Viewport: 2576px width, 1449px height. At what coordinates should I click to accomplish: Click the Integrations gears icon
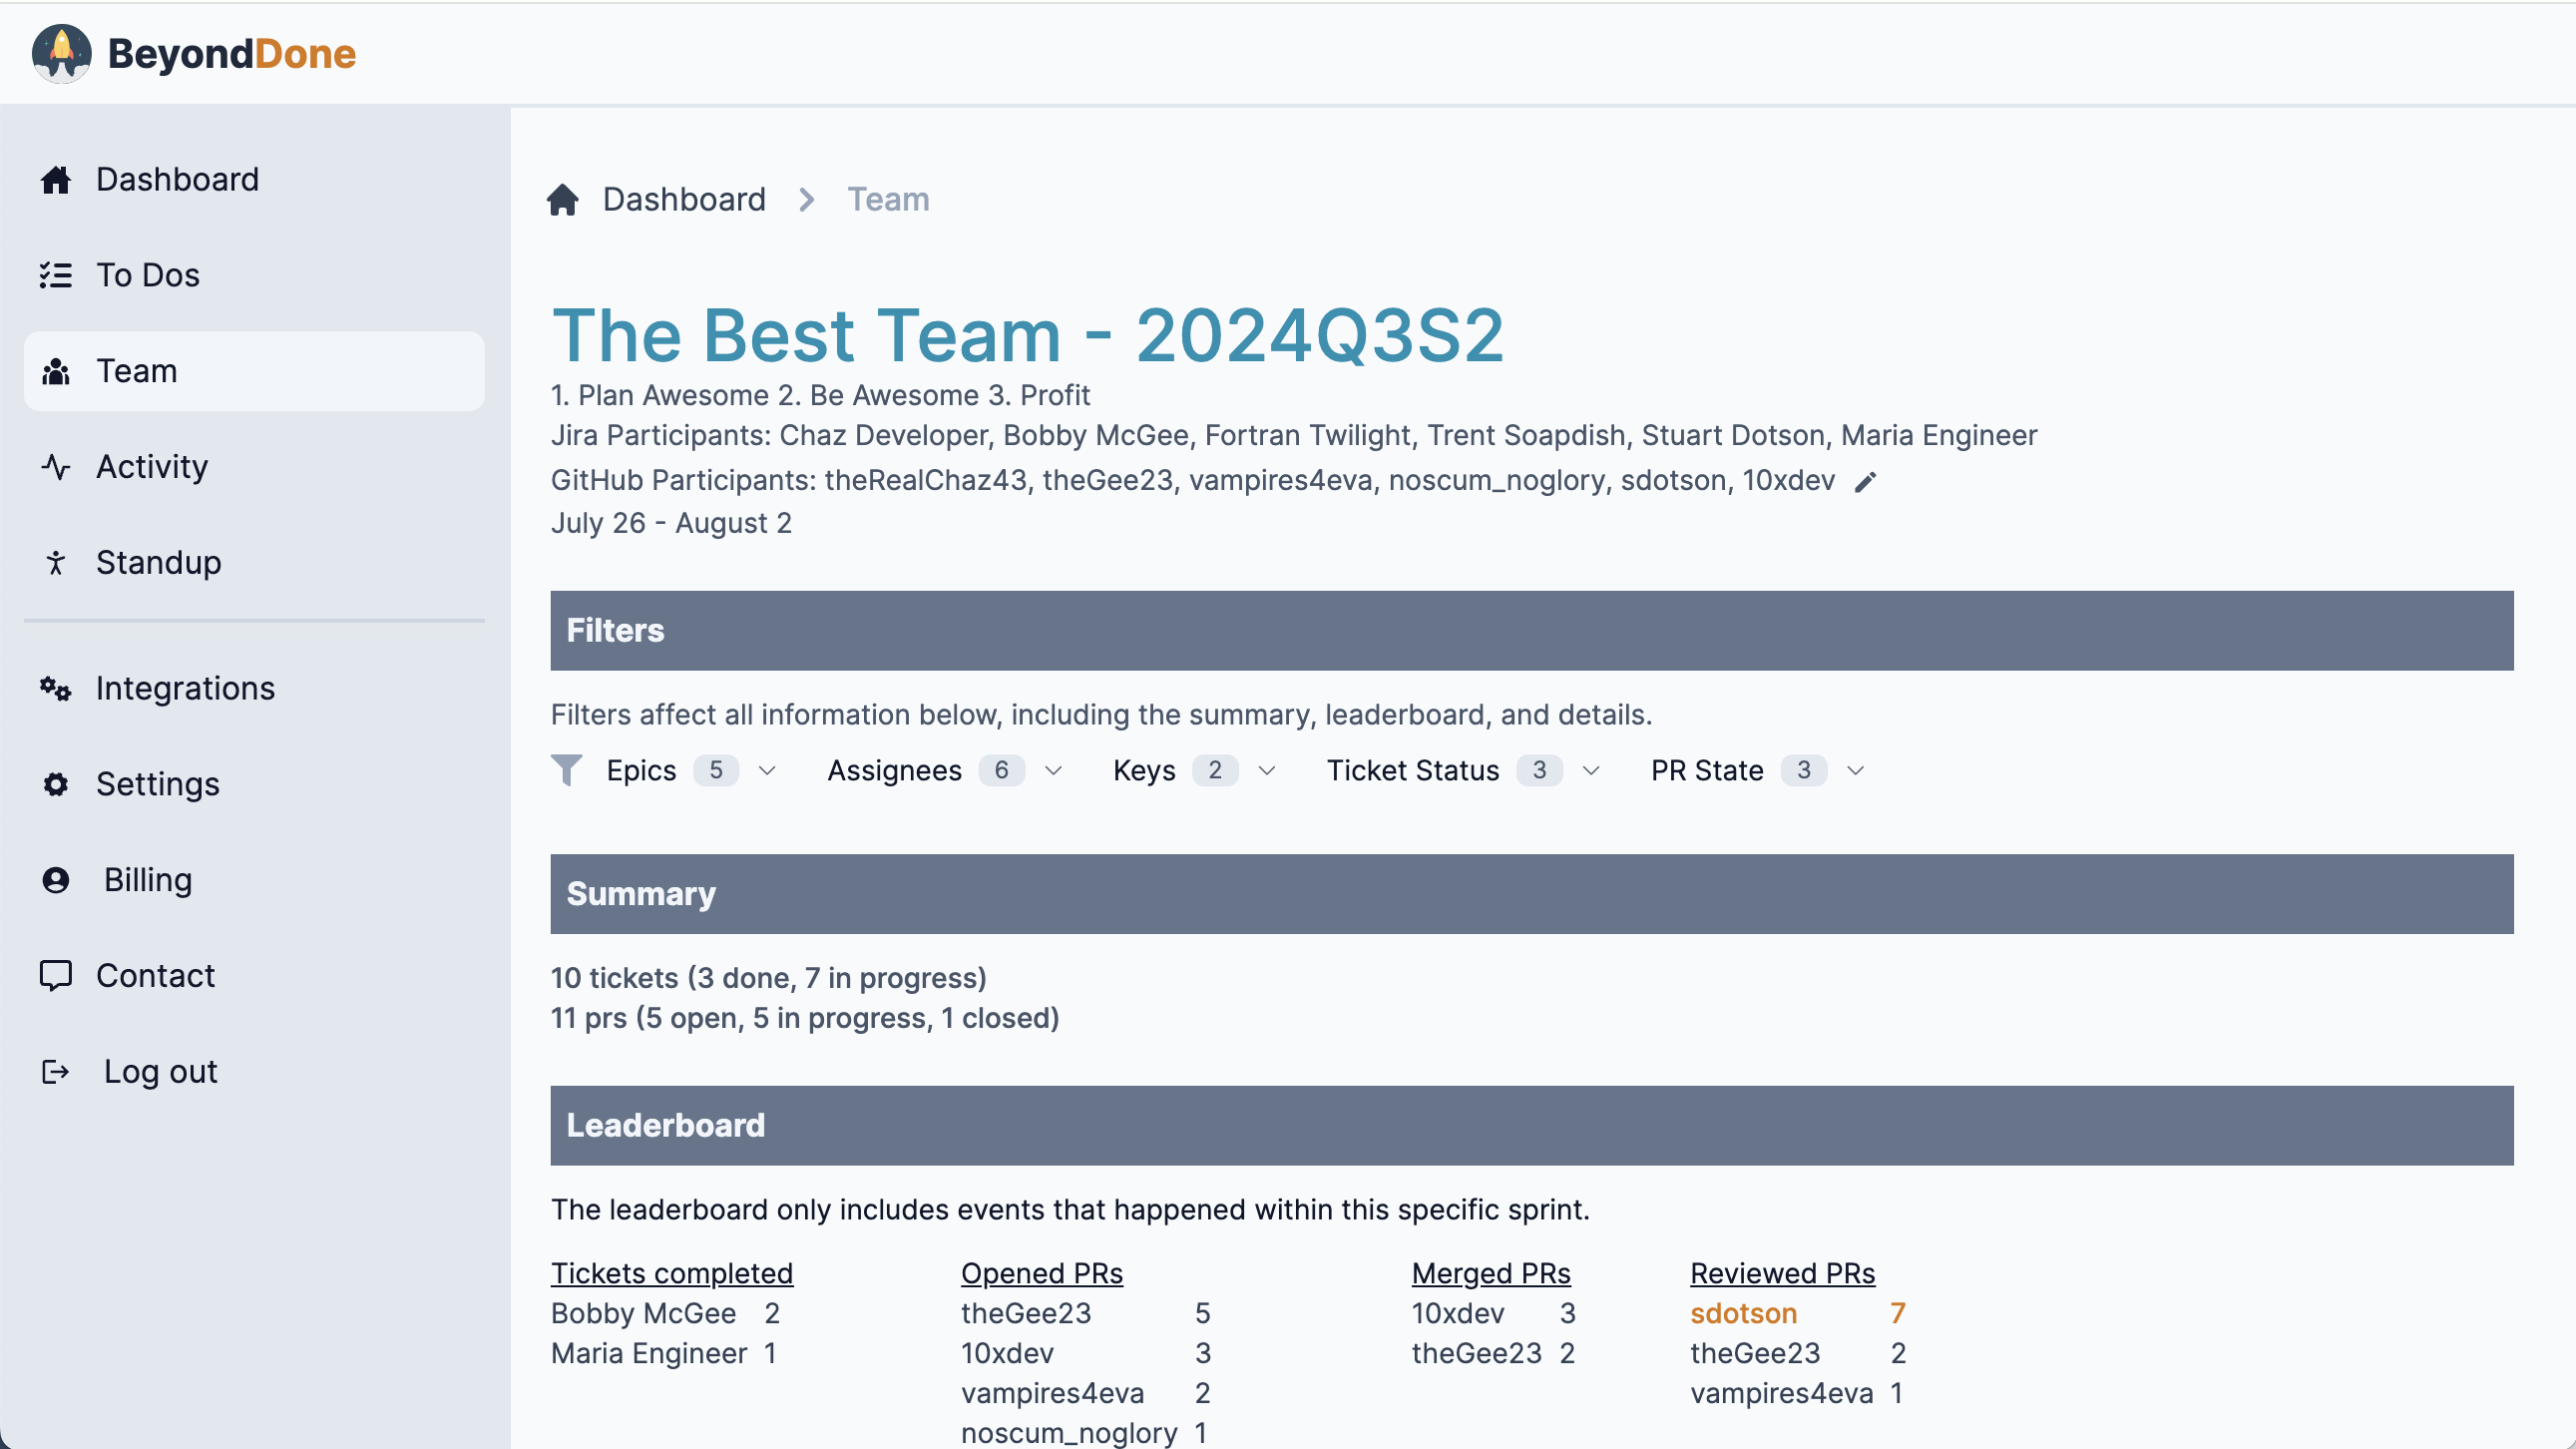(56, 689)
